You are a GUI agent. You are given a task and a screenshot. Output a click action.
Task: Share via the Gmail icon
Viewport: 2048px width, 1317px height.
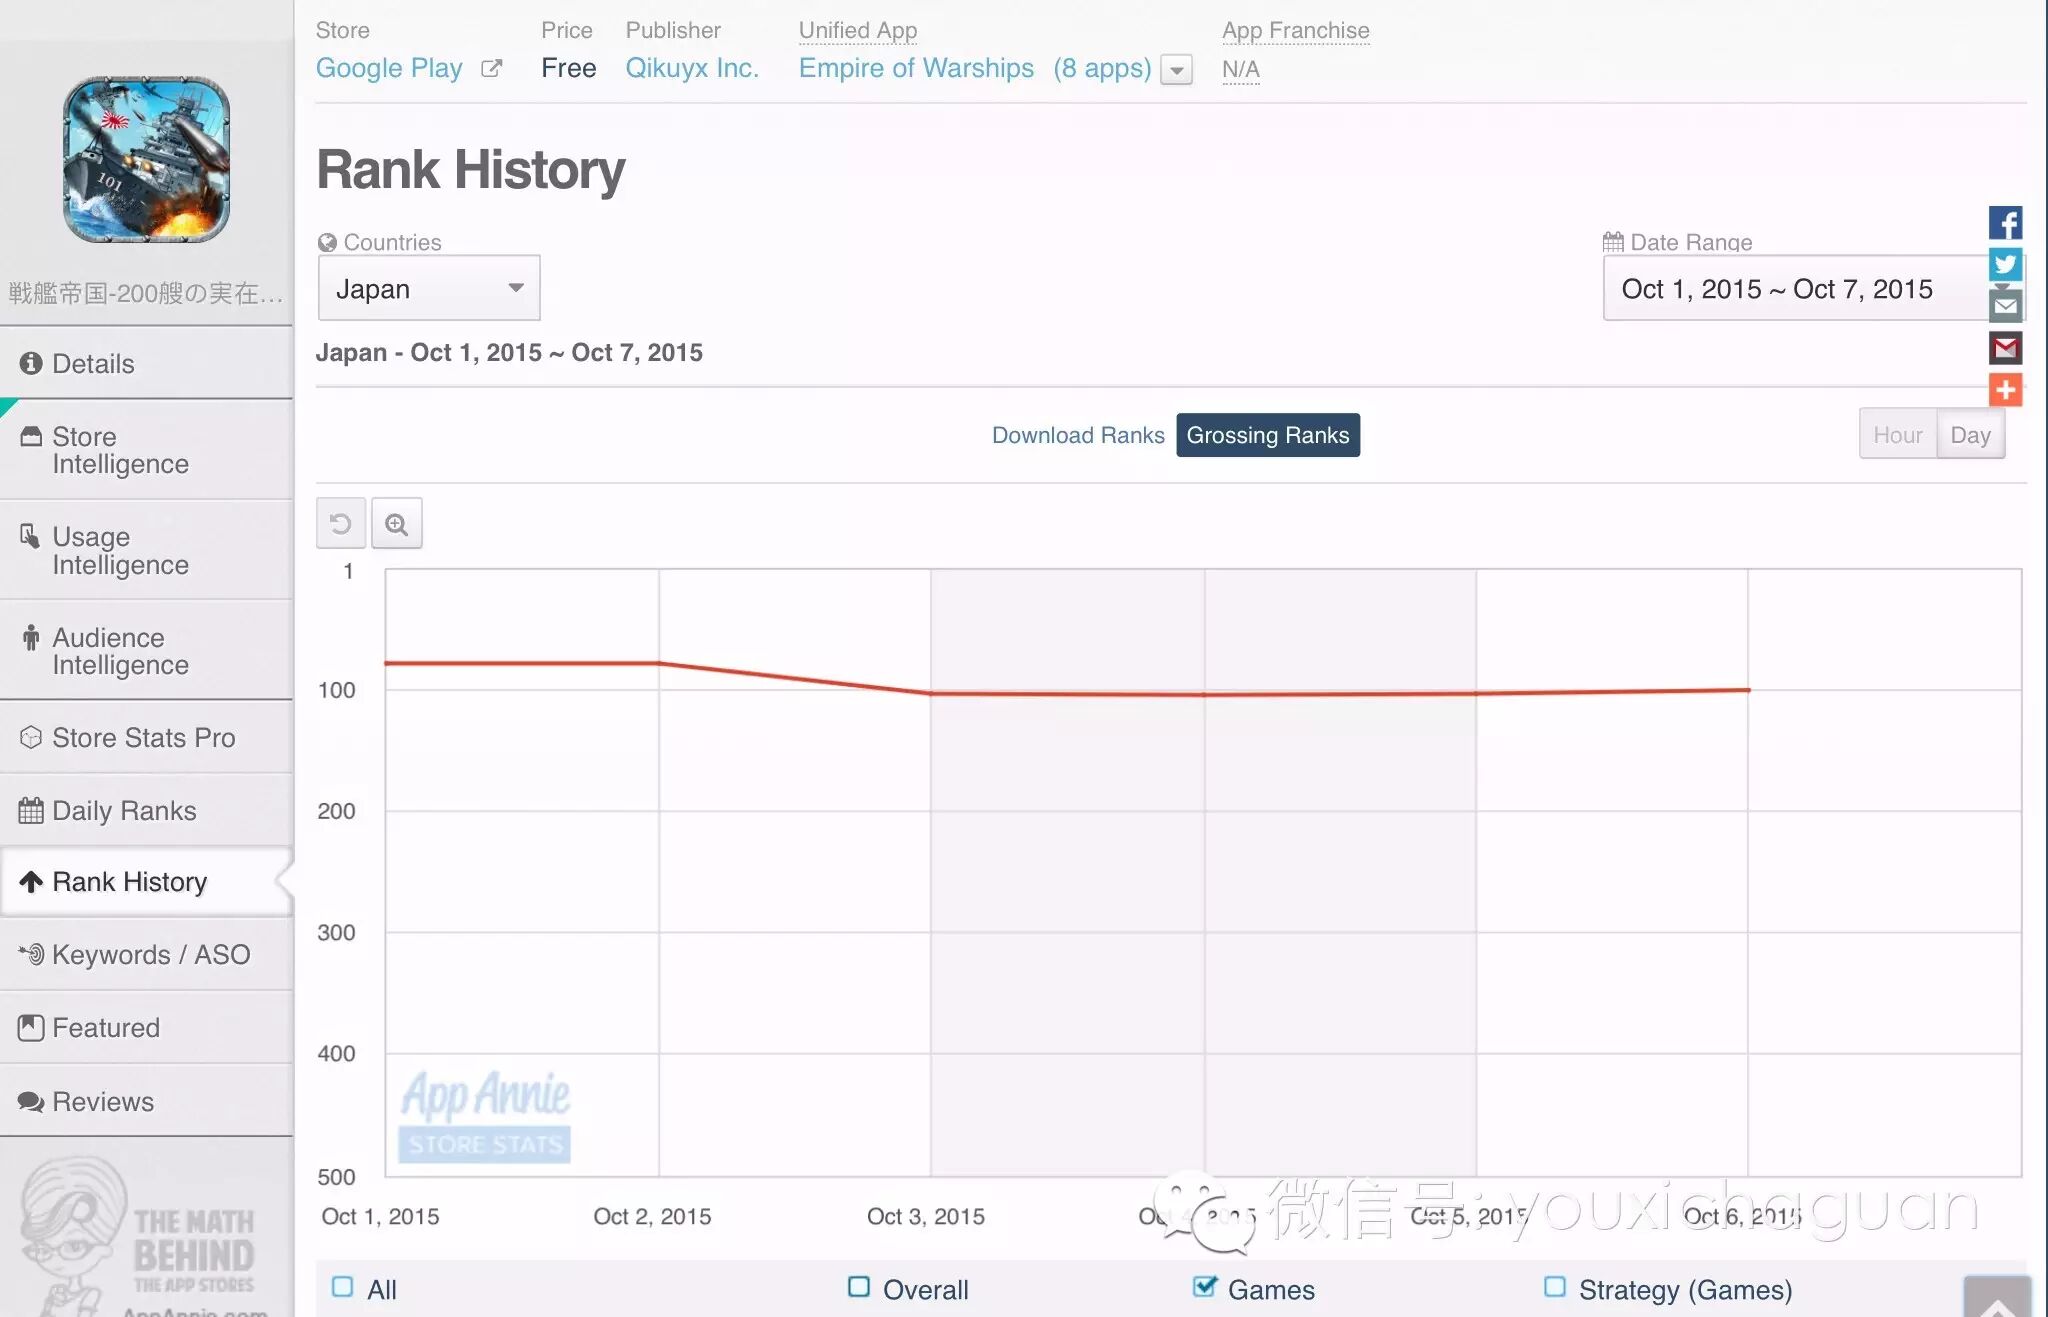pos(2005,348)
